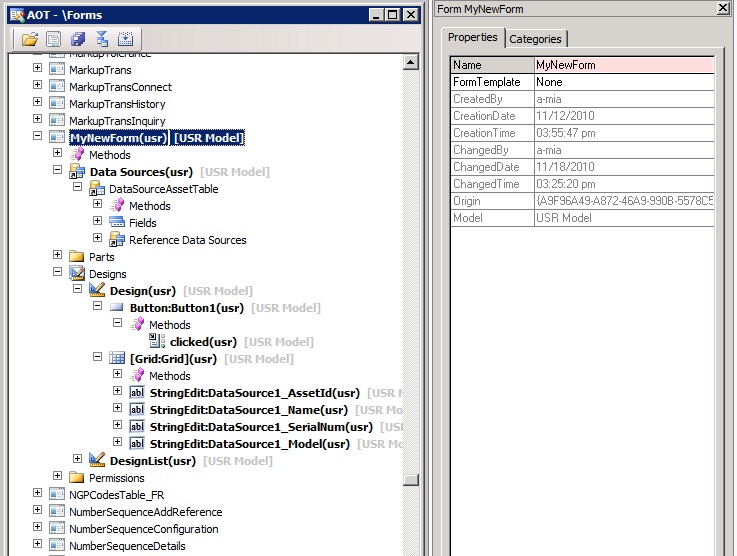Viewport: 737px width, 556px height.
Task: Expand the MarkupTrans form node
Action: (x=37, y=68)
